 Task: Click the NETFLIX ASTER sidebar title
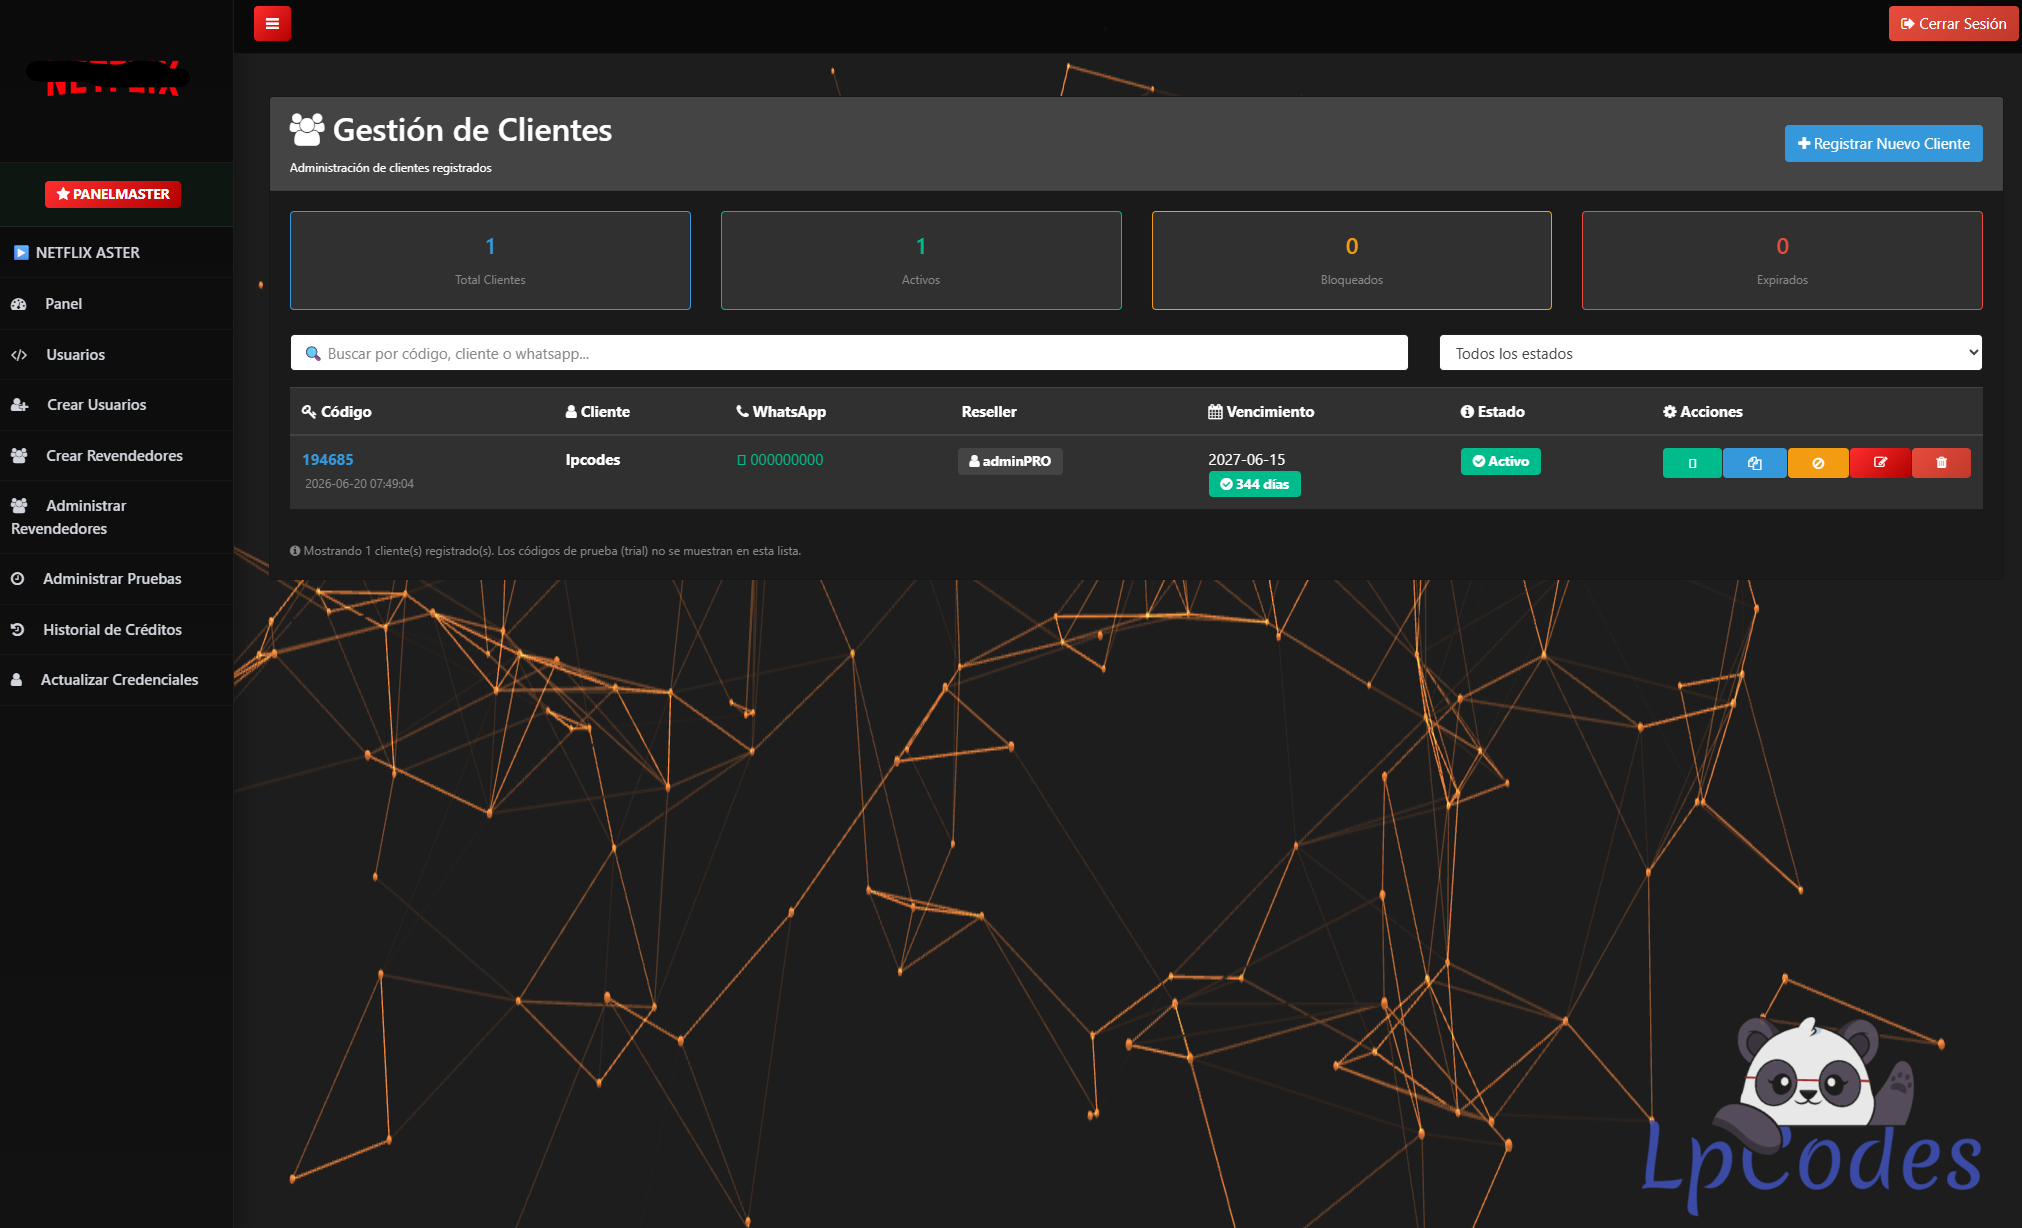(88, 253)
